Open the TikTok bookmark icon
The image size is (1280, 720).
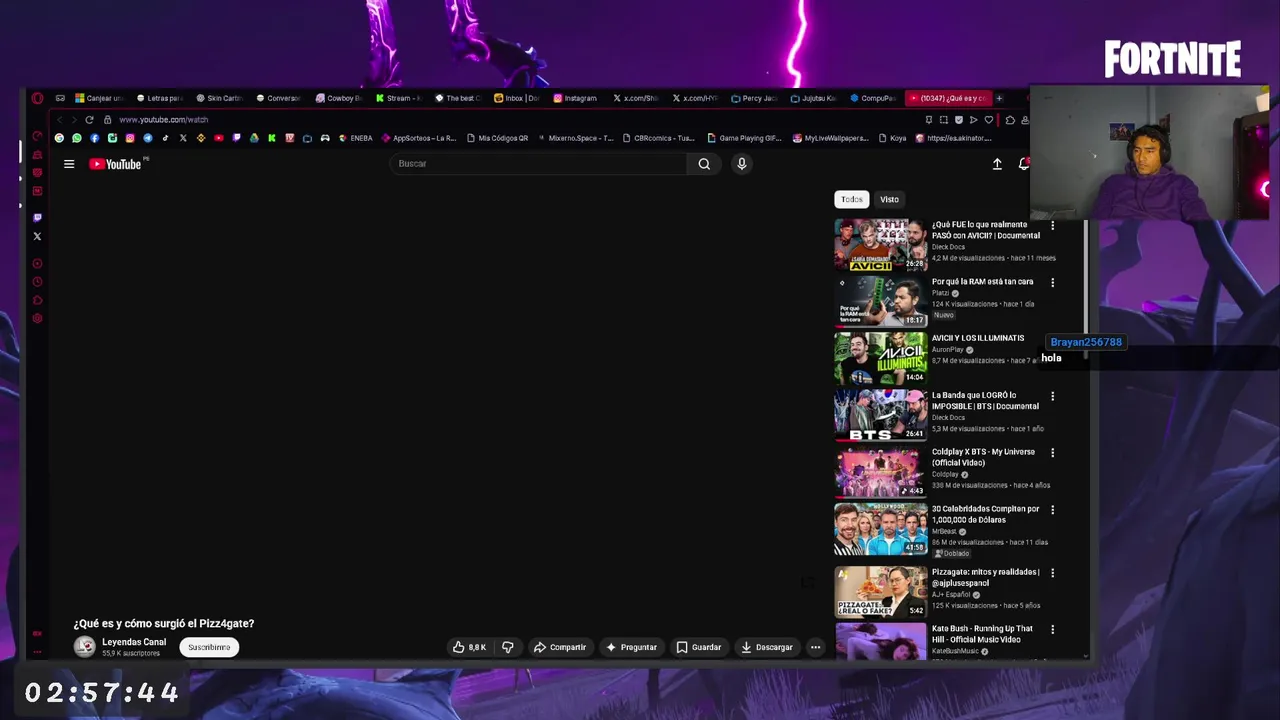[165, 138]
